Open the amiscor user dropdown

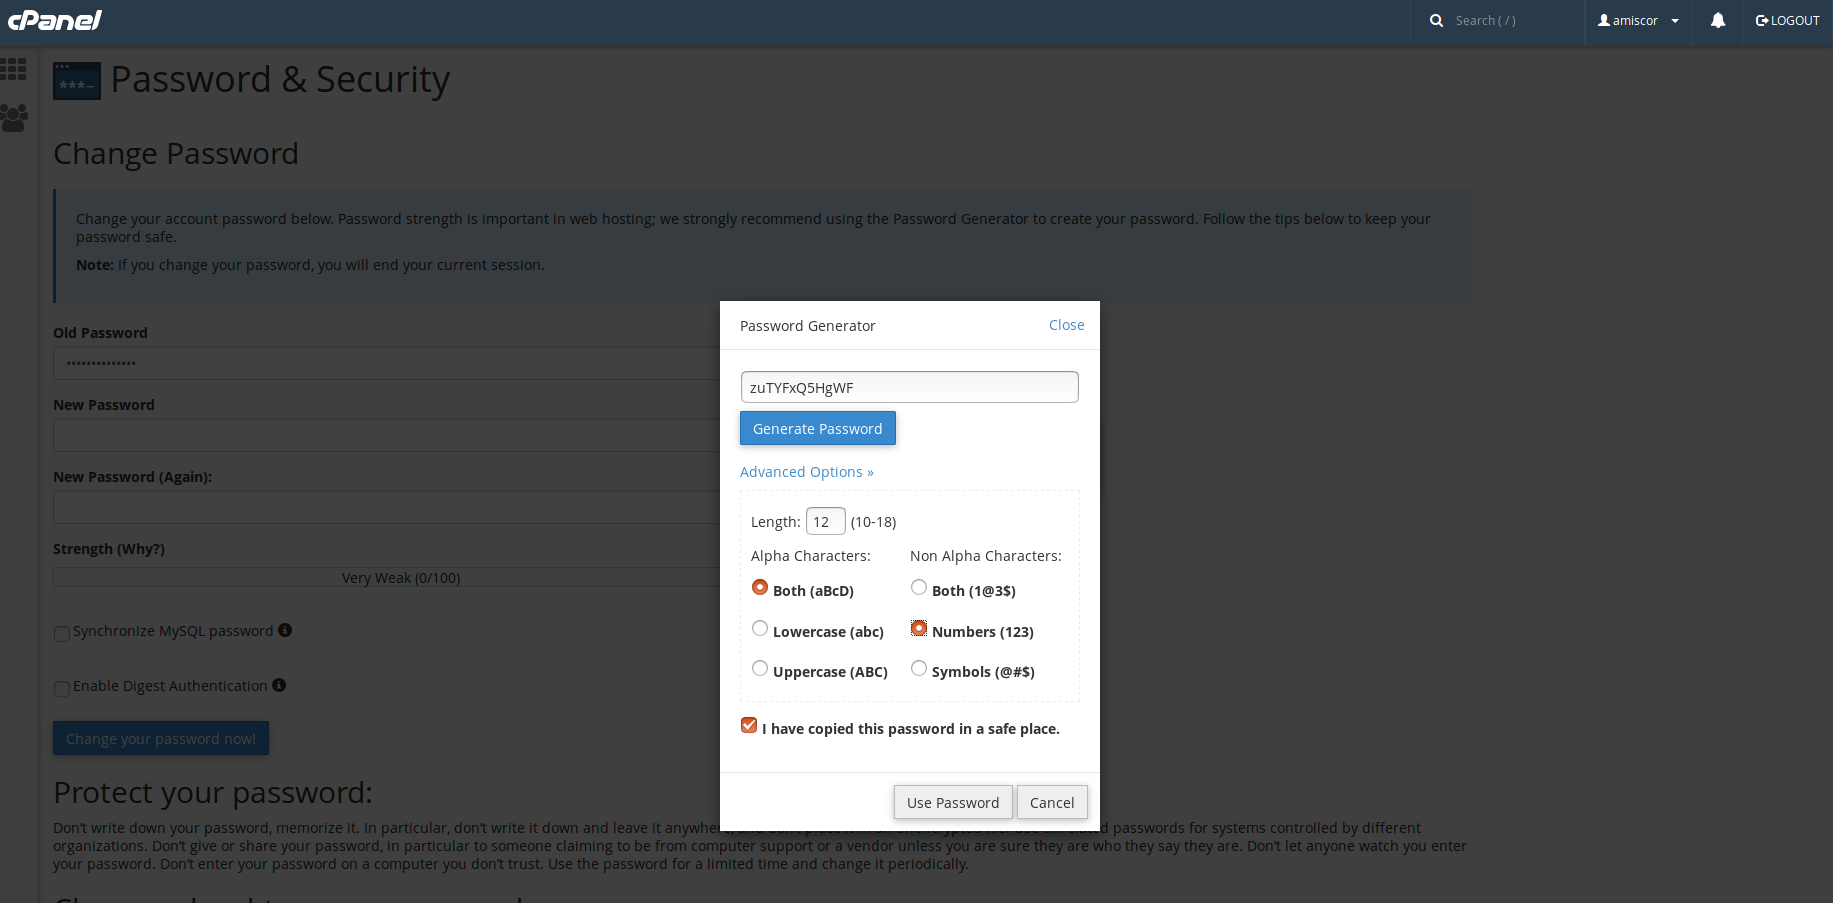tap(1638, 20)
